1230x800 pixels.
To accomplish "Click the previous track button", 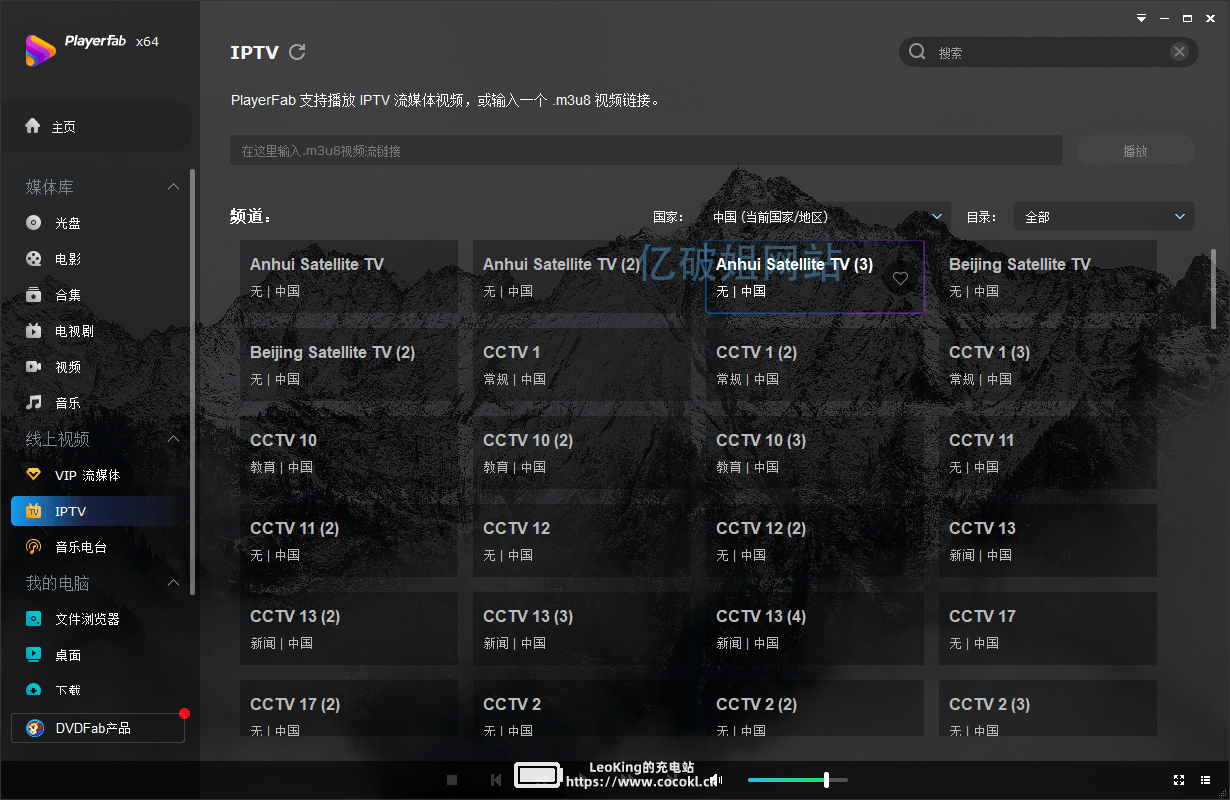I will (x=496, y=780).
